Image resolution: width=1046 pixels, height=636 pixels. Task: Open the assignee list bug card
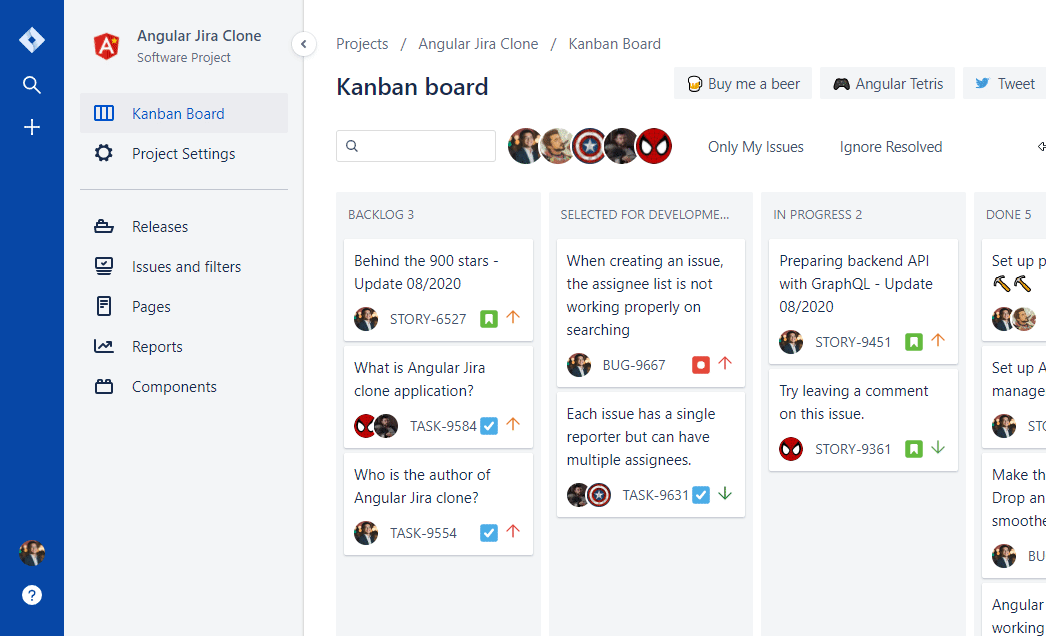click(x=650, y=313)
